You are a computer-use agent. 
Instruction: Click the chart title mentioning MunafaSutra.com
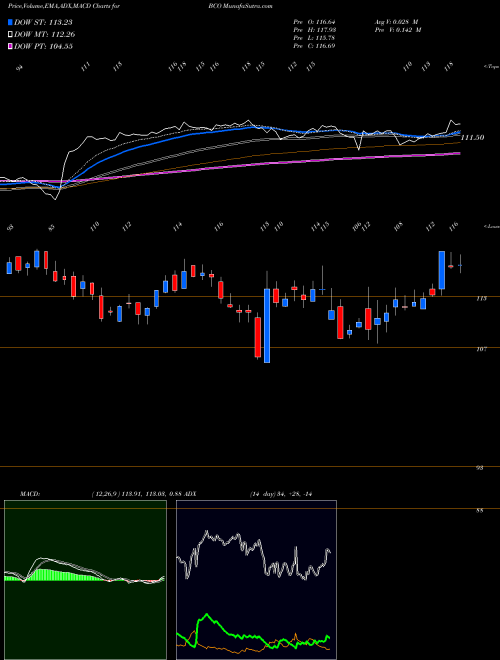point(140,6)
